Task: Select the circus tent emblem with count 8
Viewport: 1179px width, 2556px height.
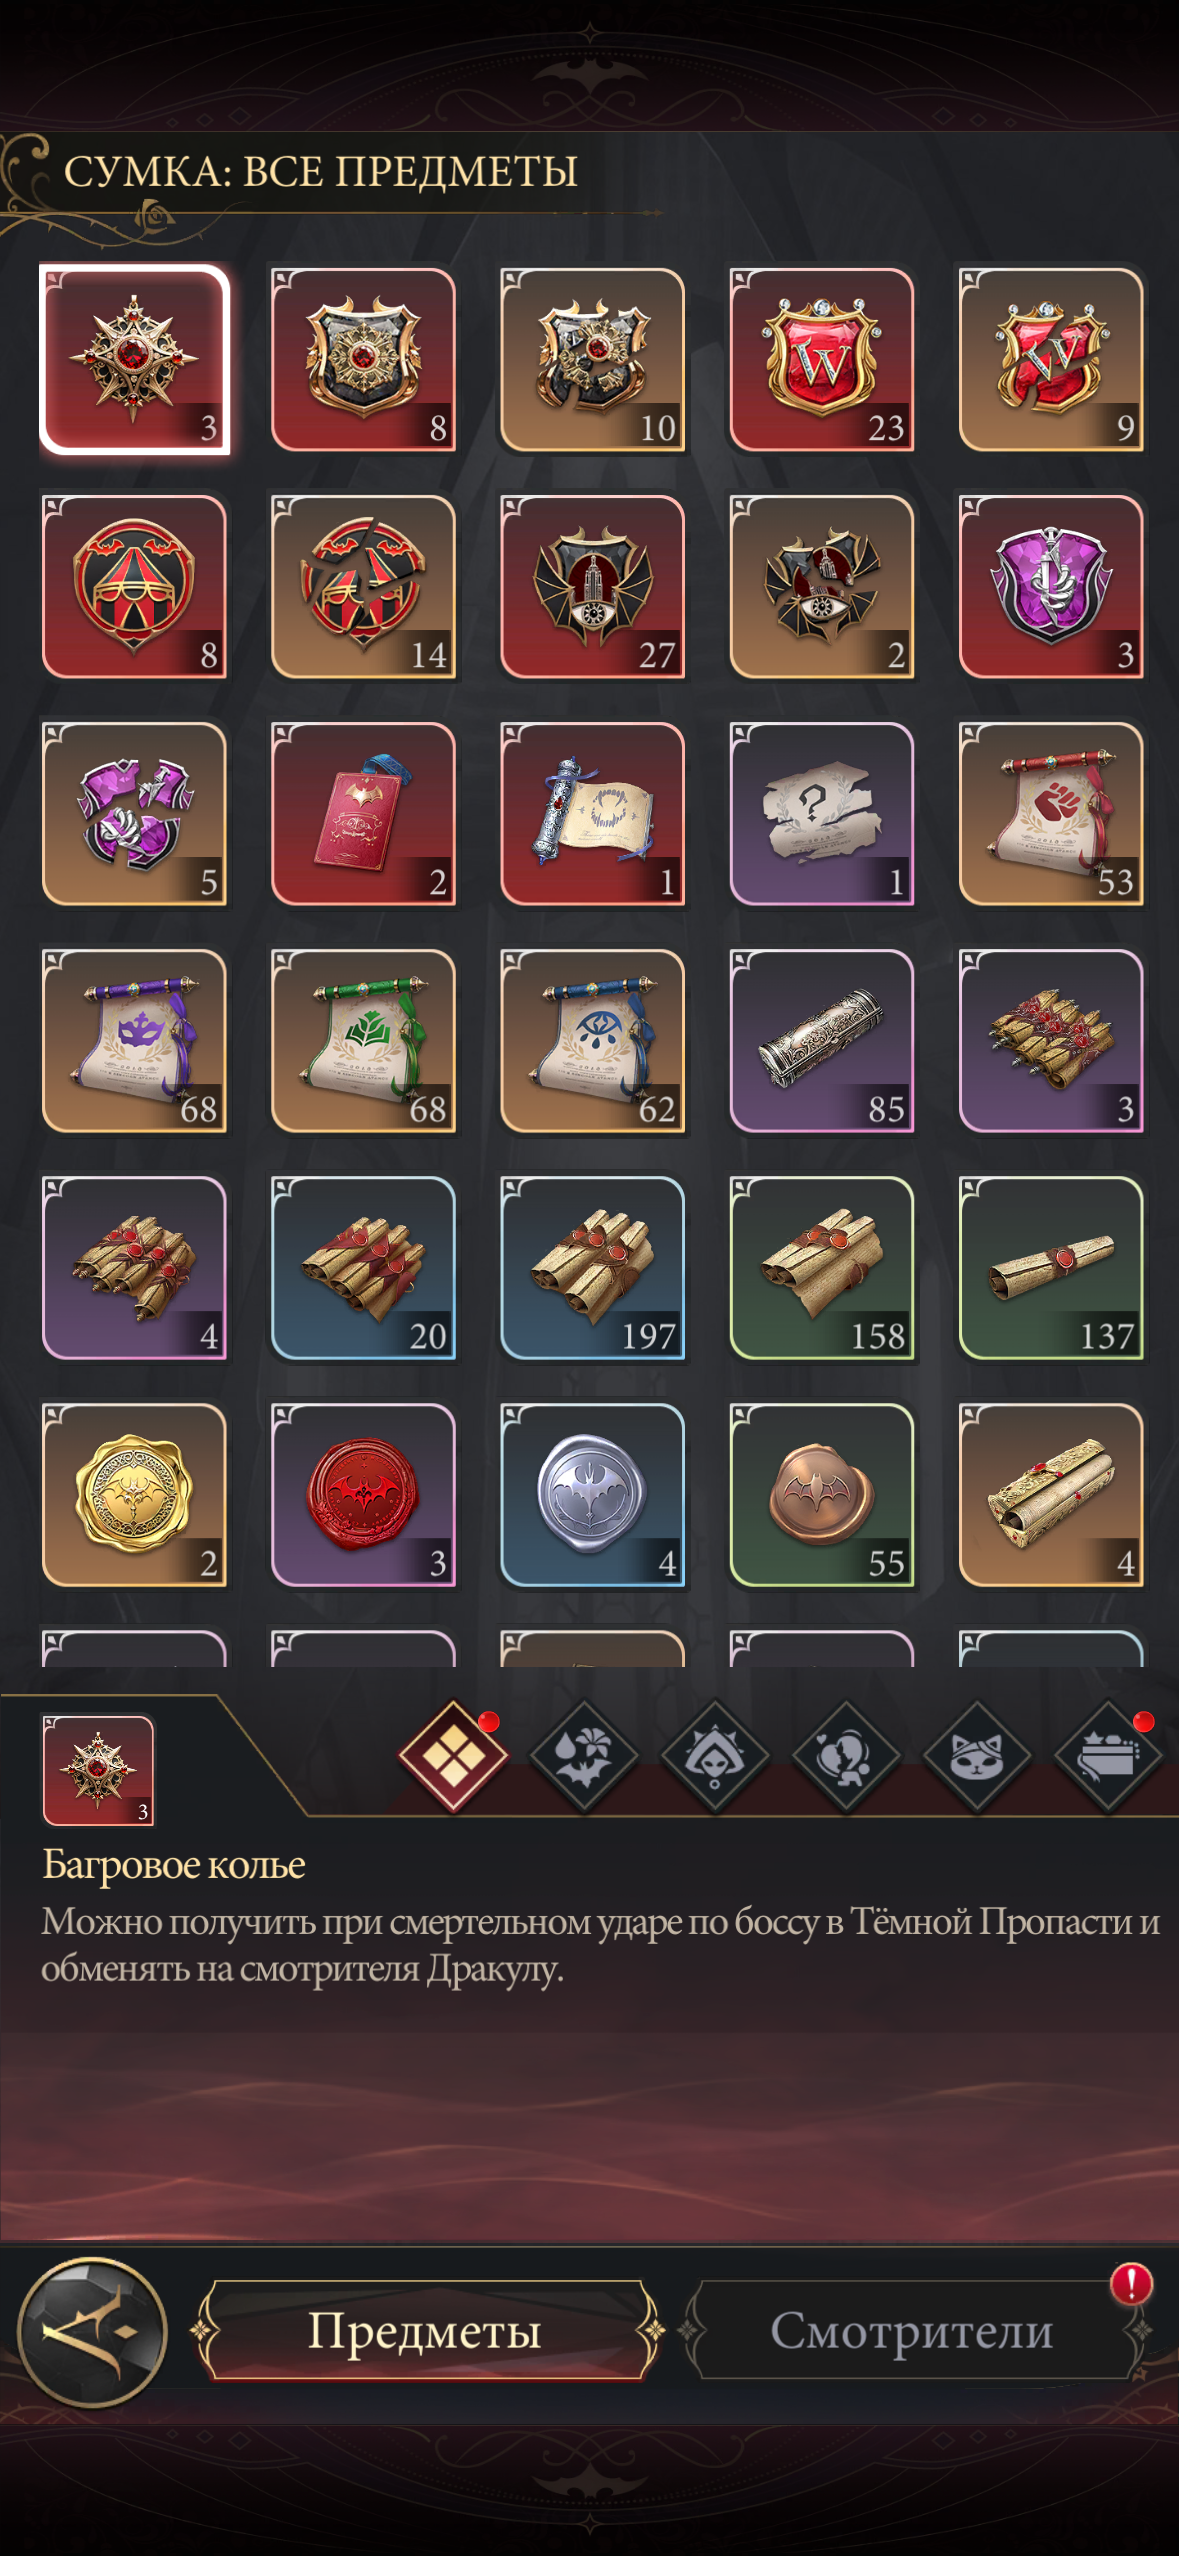Action: pyautogui.click(x=134, y=587)
